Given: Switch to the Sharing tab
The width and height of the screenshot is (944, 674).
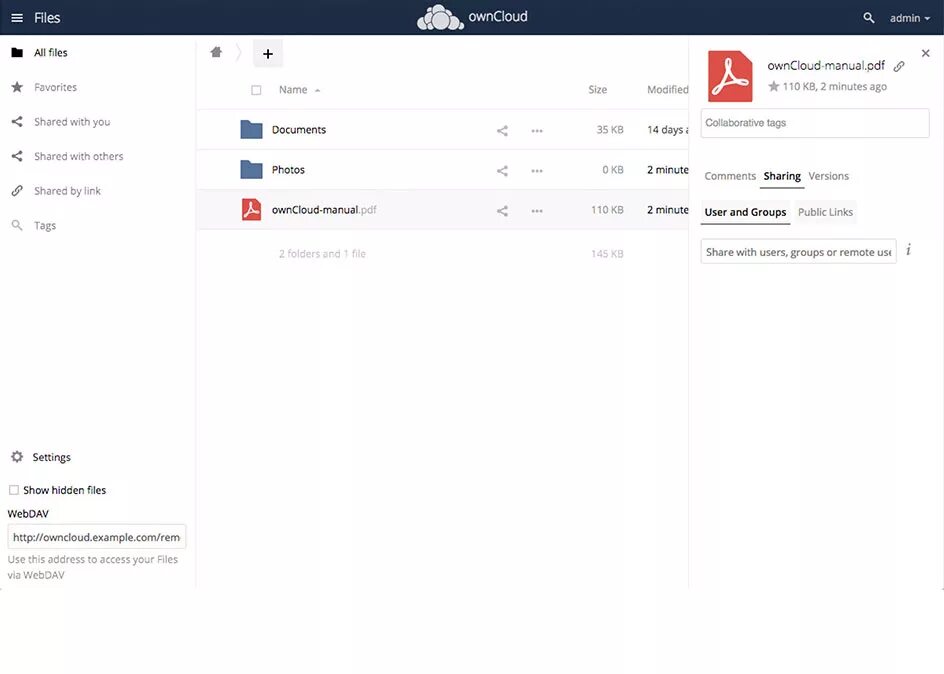Looking at the screenshot, I should point(782,176).
